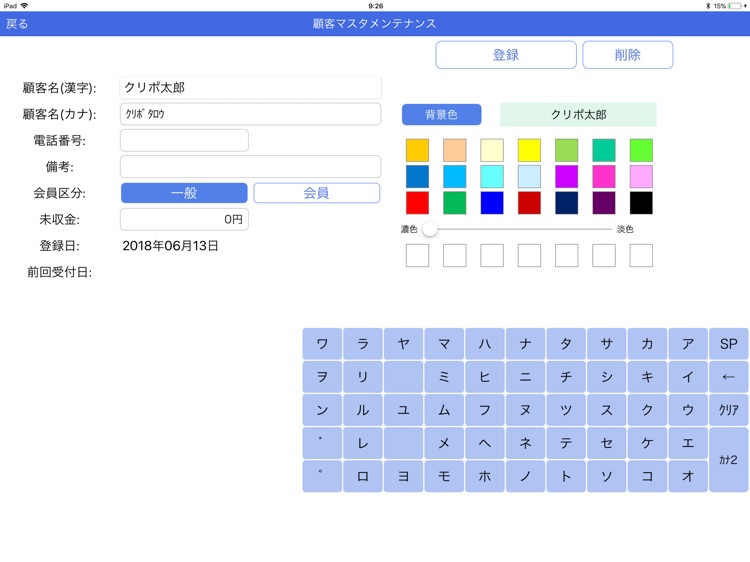Tap the ヤ kana key
This screenshot has width=750, height=562.
[x=403, y=343]
